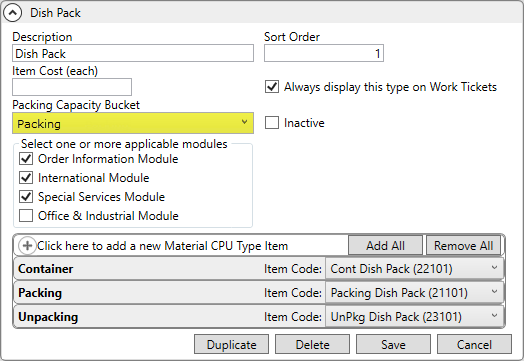Click the Delete button
524x361 pixels.
pos(312,344)
